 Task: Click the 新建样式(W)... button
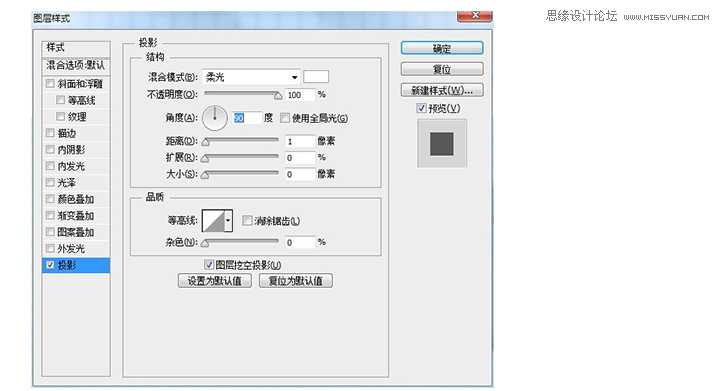point(442,90)
